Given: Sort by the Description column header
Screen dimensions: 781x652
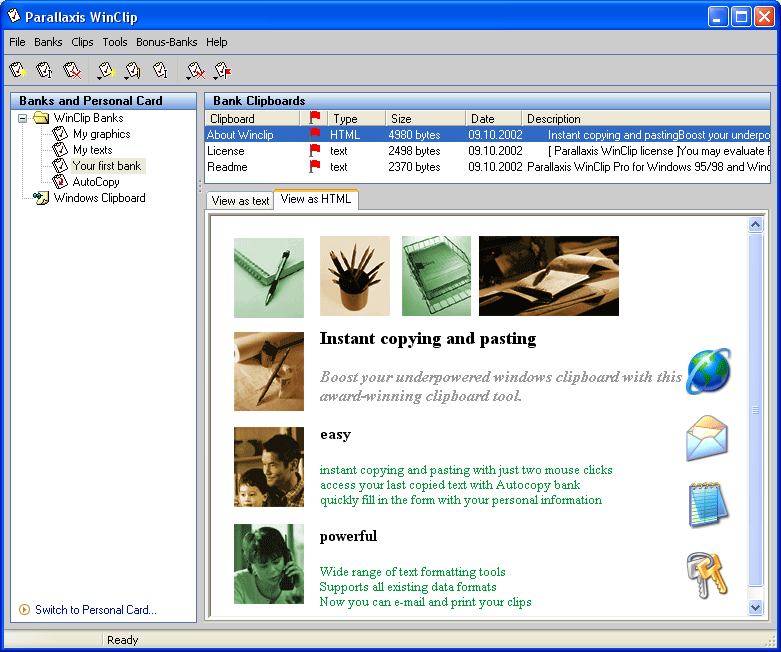Looking at the screenshot, I should click(646, 119).
